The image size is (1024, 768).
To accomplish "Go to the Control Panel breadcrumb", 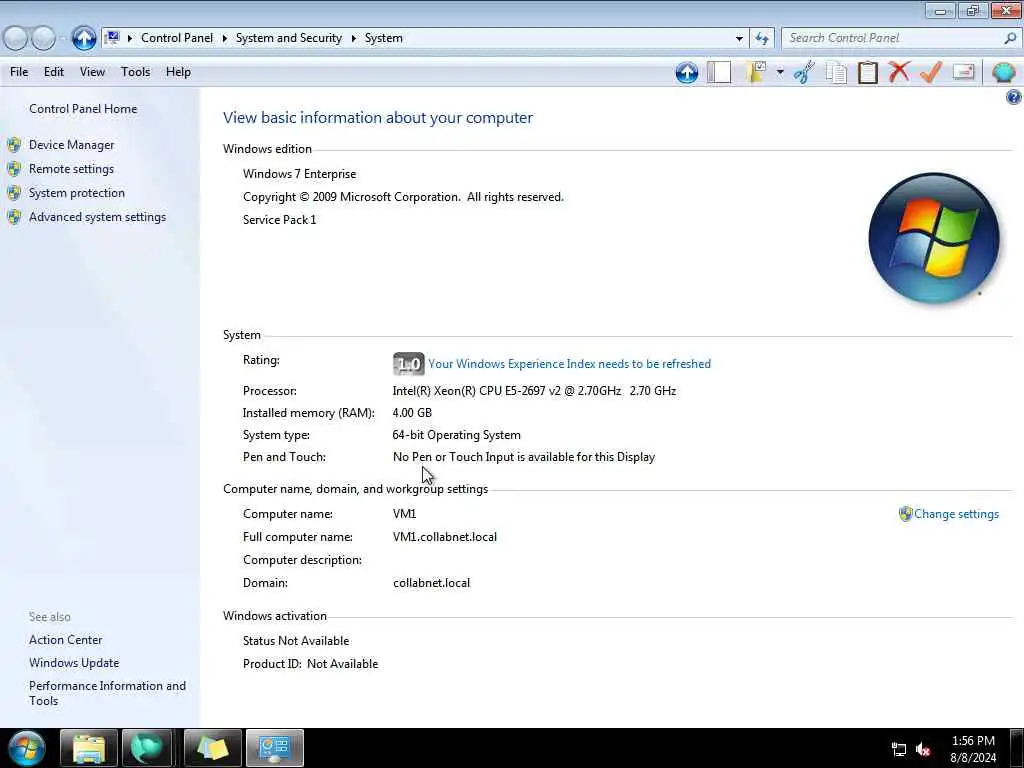I will pyautogui.click(x=177, y=38).
